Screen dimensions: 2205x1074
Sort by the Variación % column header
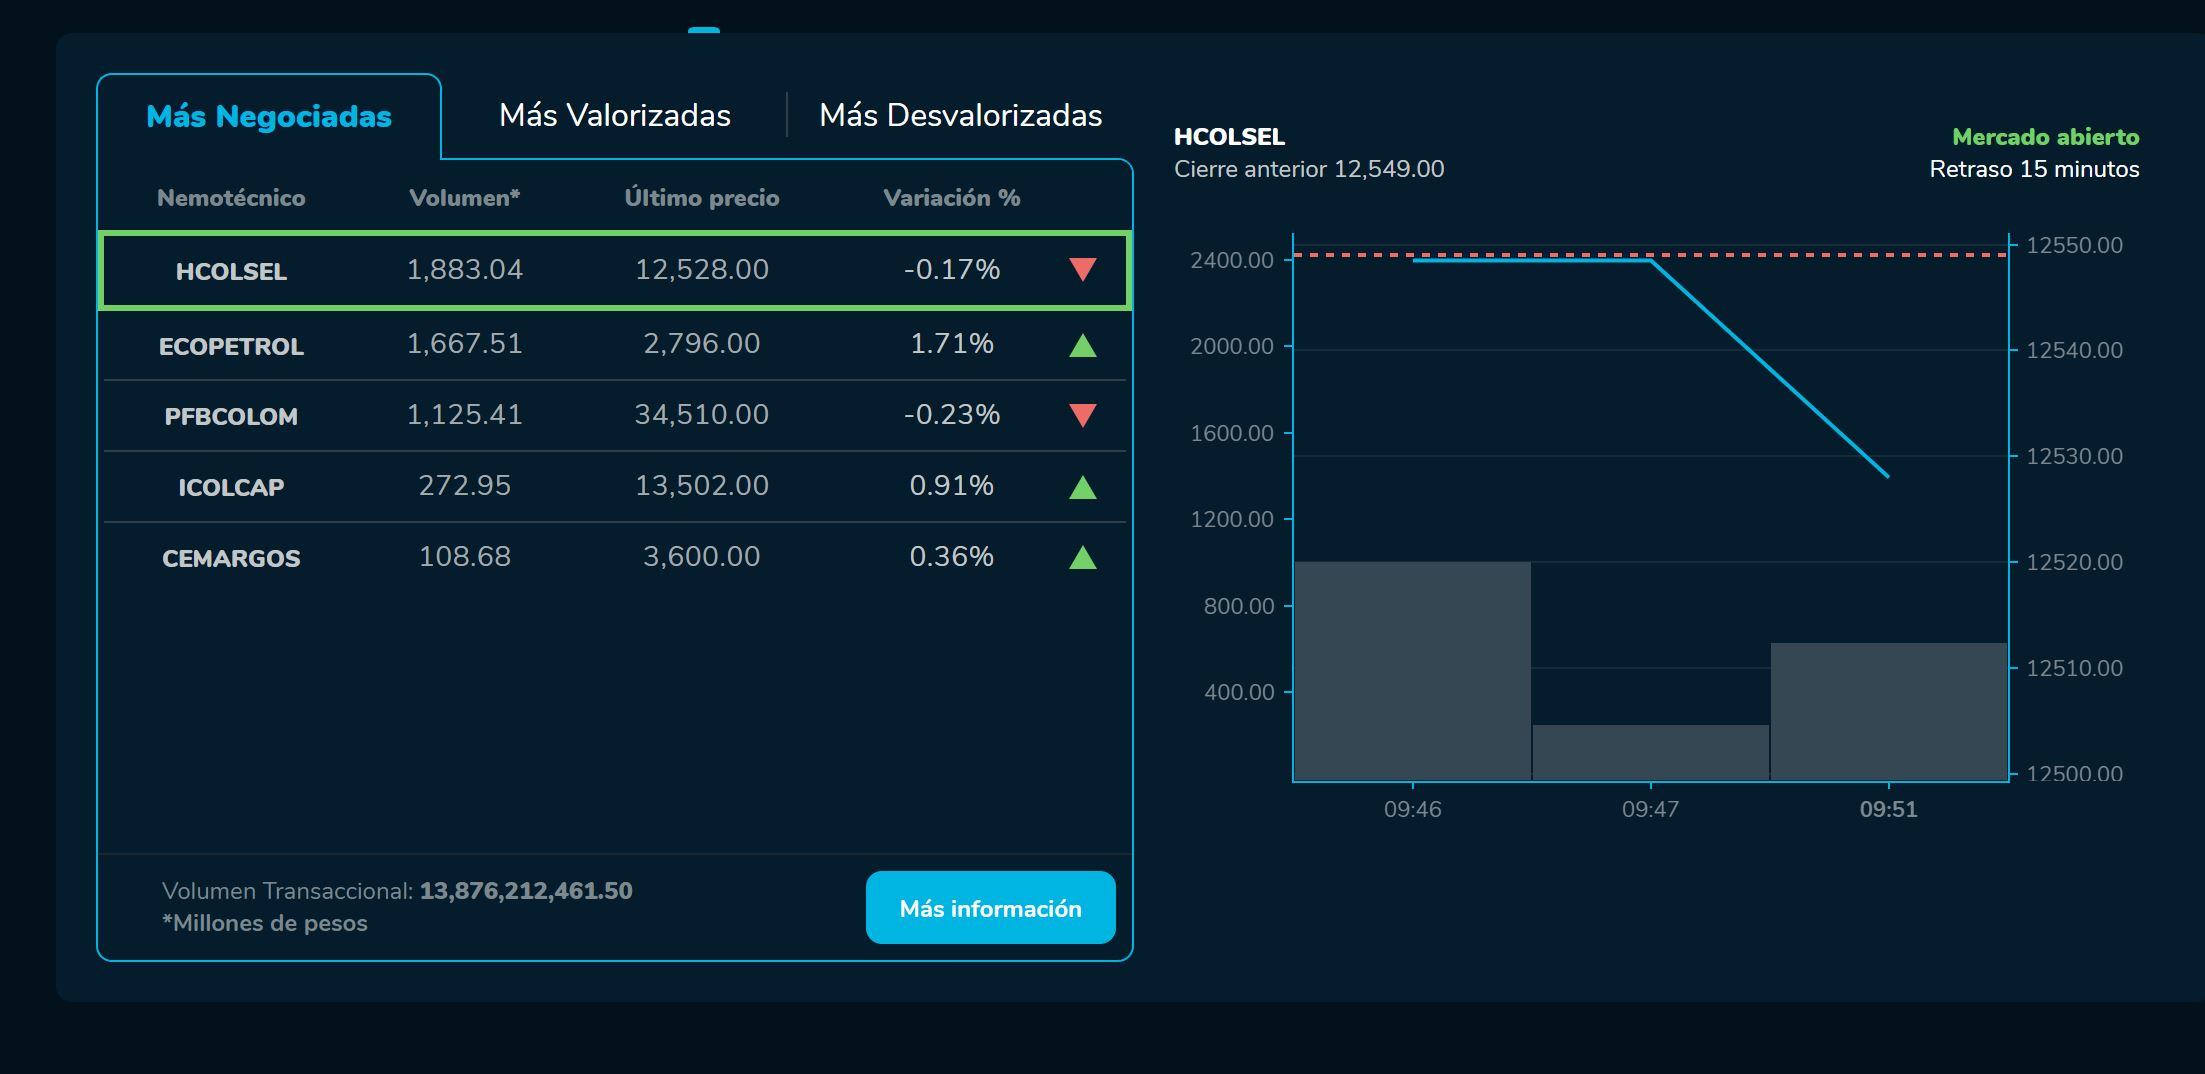click(x=951, y=197)
